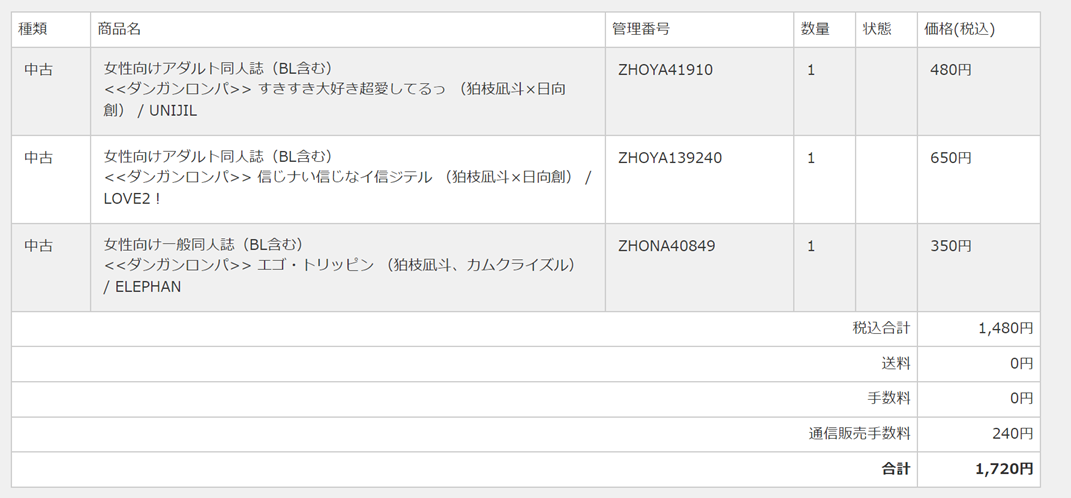
Task: Click the 税込合計 amount 1,480円
Action: 1005,328
